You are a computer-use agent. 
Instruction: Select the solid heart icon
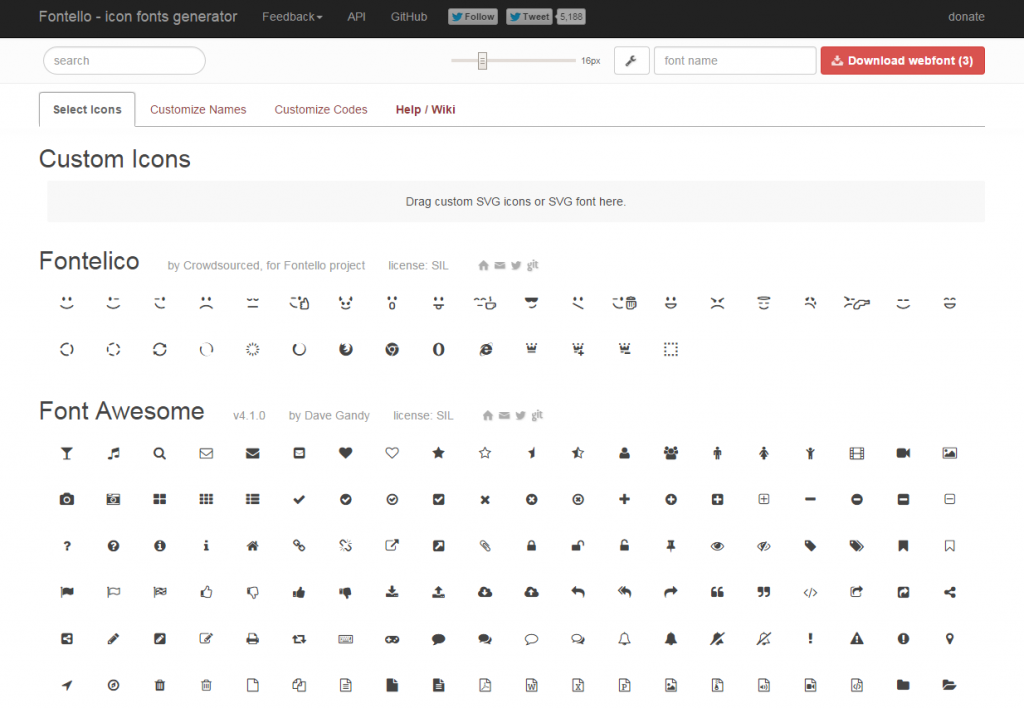point(345,453)
